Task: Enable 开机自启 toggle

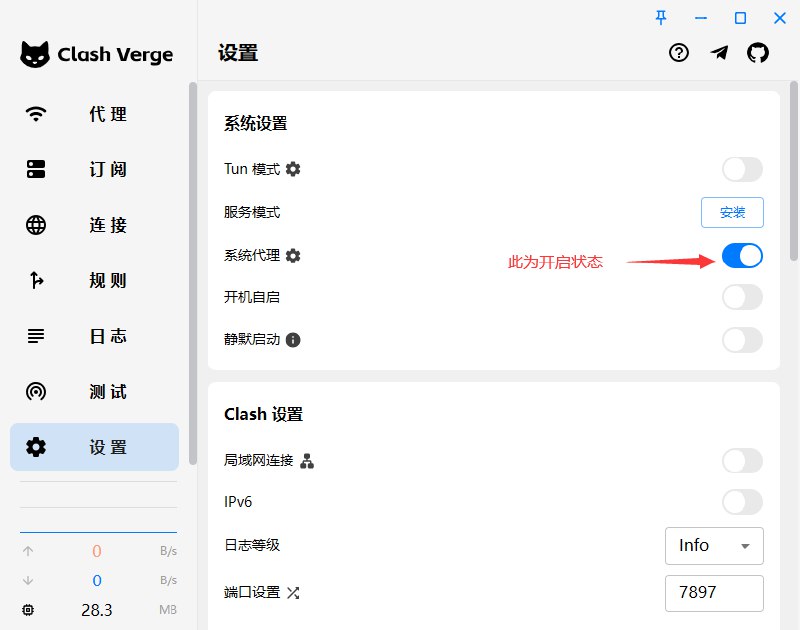Action: click(x=742, y=297)
